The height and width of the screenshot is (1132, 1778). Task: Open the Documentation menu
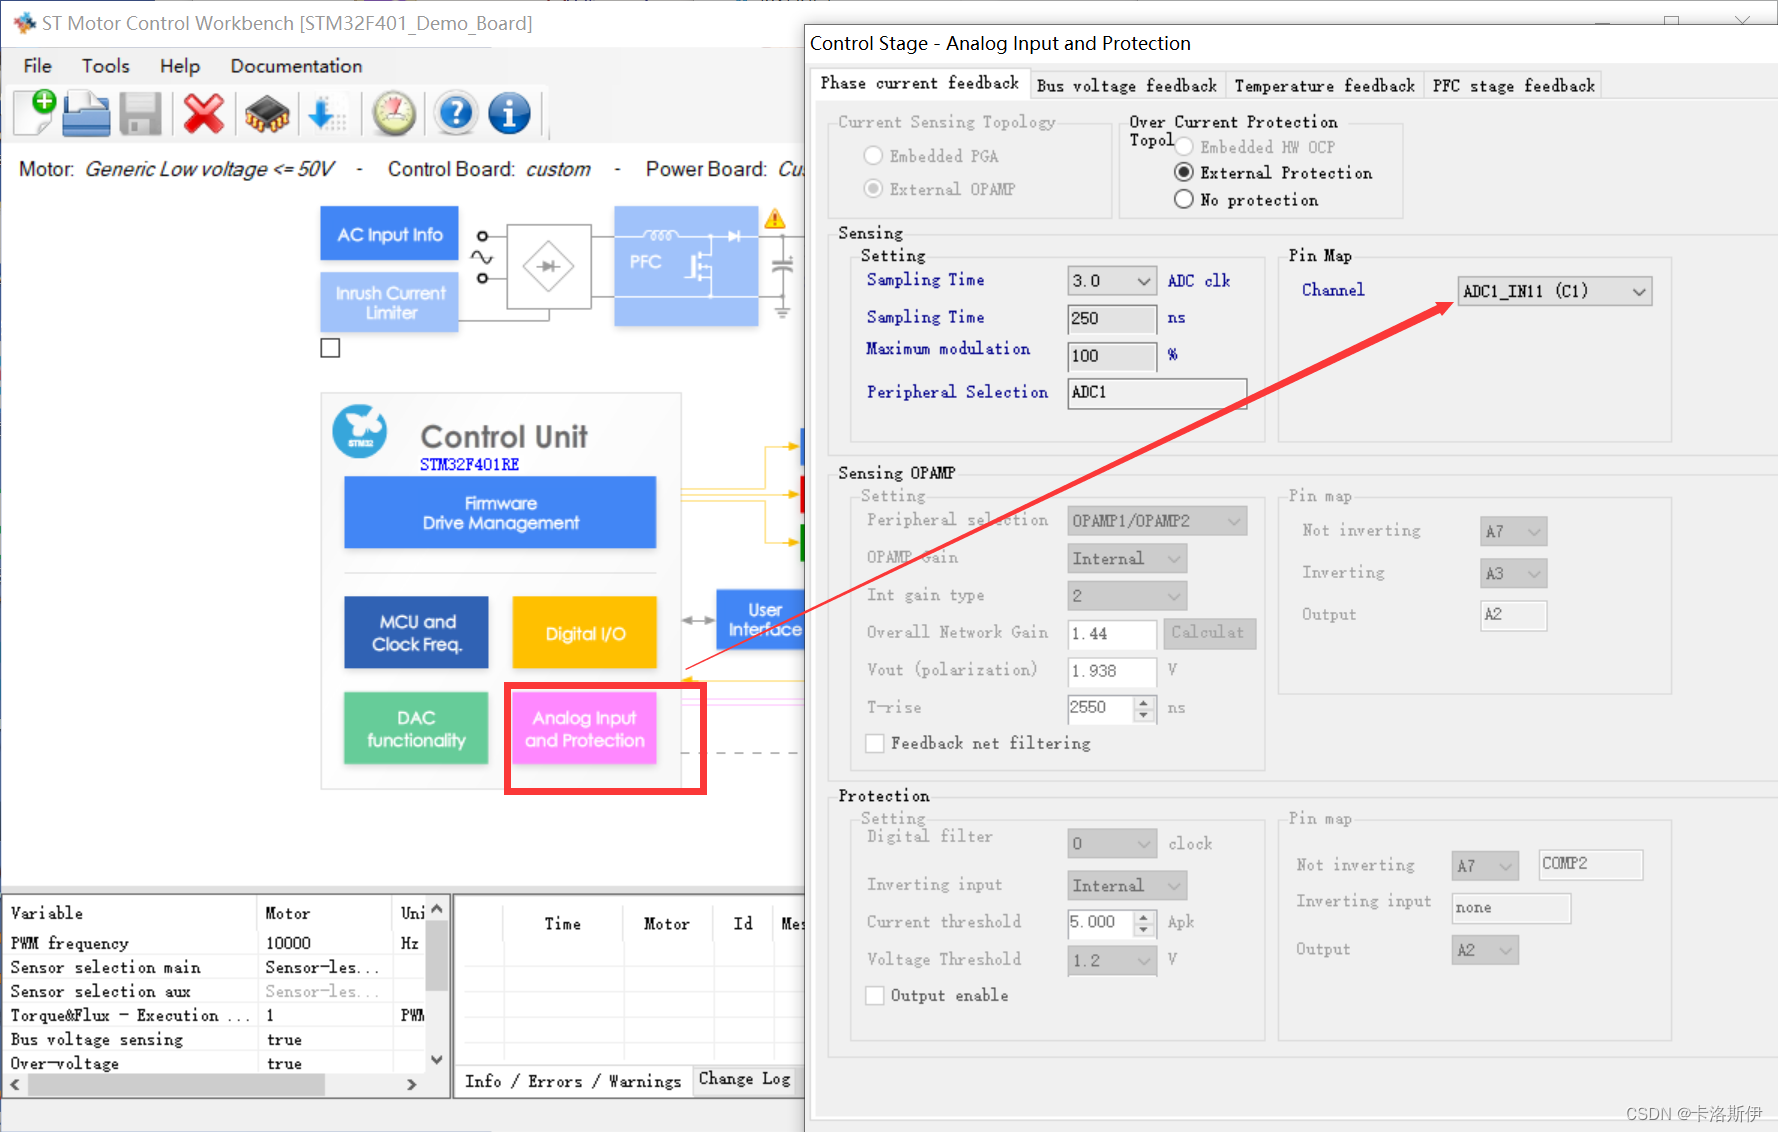(x=296, y=66)
